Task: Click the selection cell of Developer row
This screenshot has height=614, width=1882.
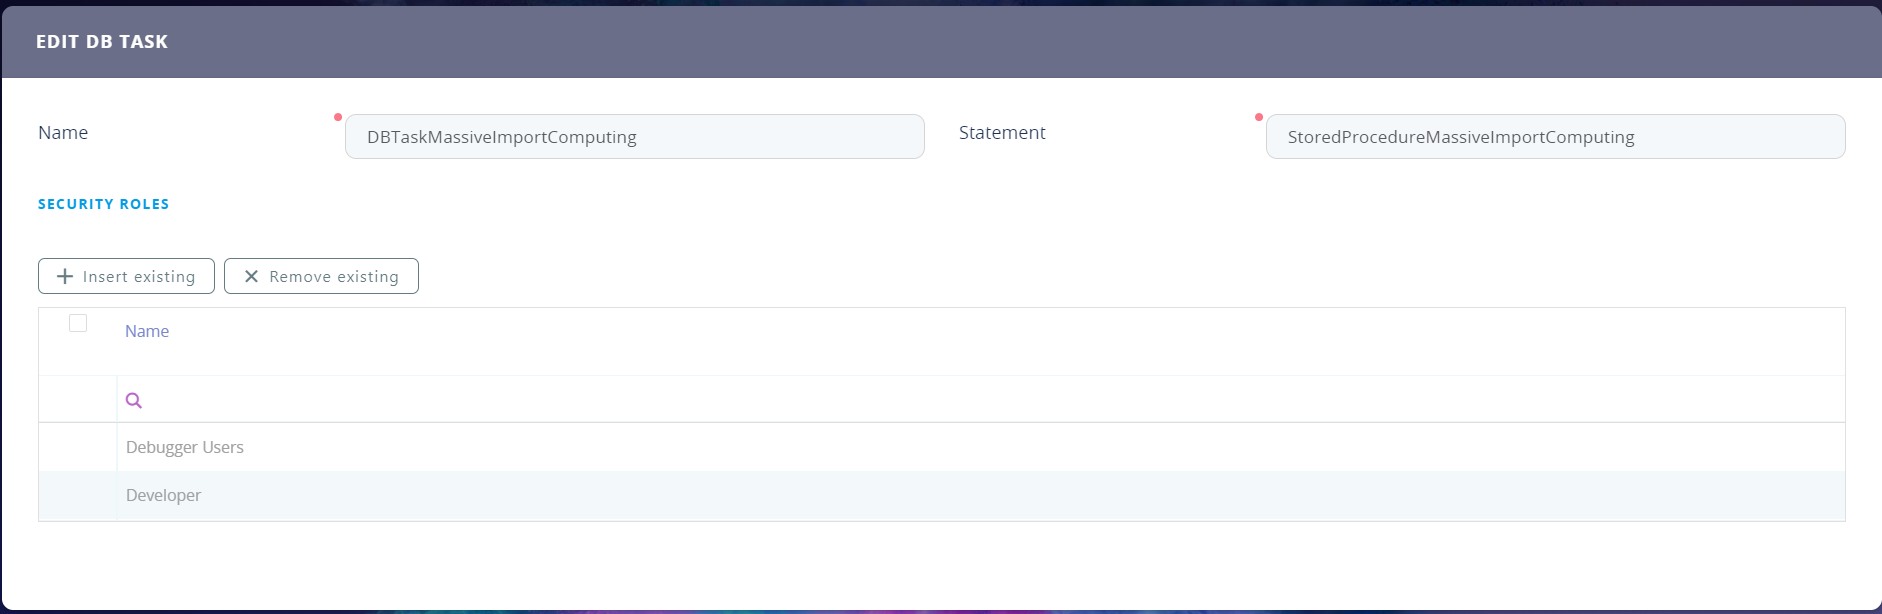Action: pyautogui.click(x=78, y=495)
